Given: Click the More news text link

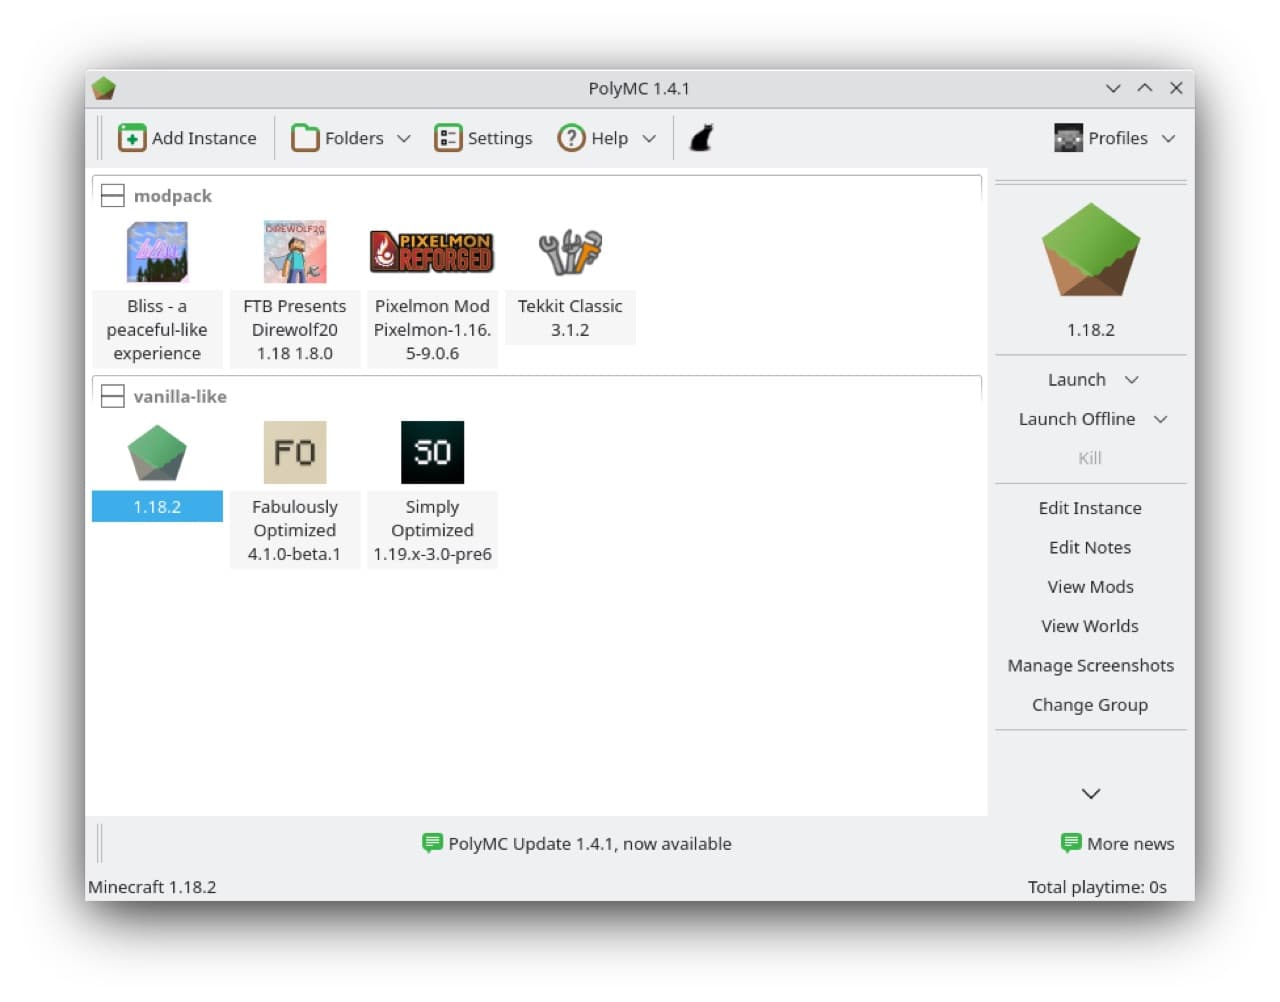Looking at the screenshot, I should pos(1131,844).
